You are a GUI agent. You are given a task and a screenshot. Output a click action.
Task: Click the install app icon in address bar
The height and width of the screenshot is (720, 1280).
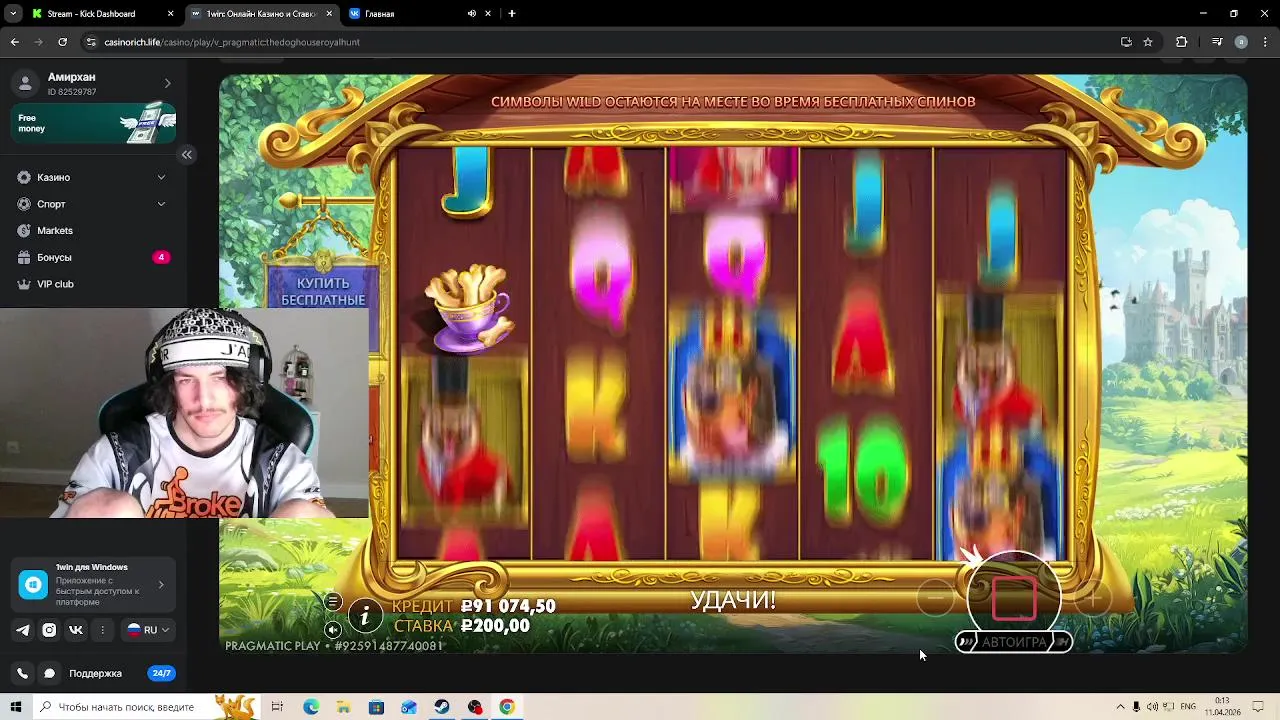tap(1126, 42)
